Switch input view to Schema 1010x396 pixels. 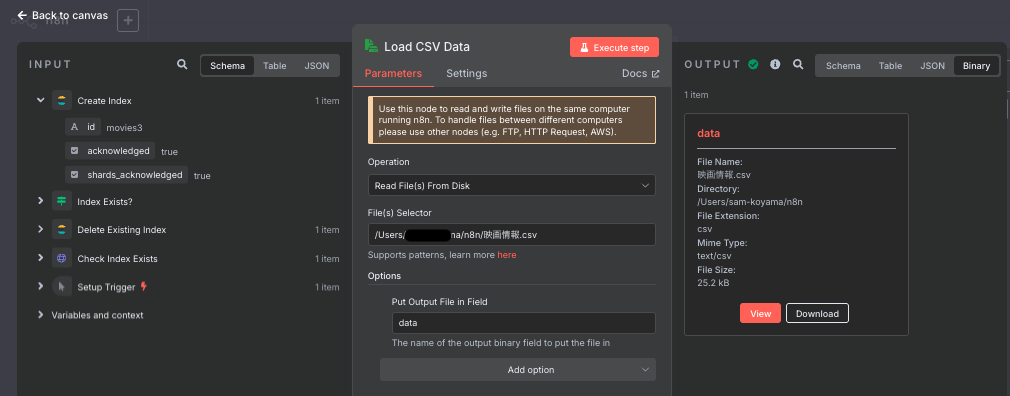pyautogui.click(x=227, y=66)
